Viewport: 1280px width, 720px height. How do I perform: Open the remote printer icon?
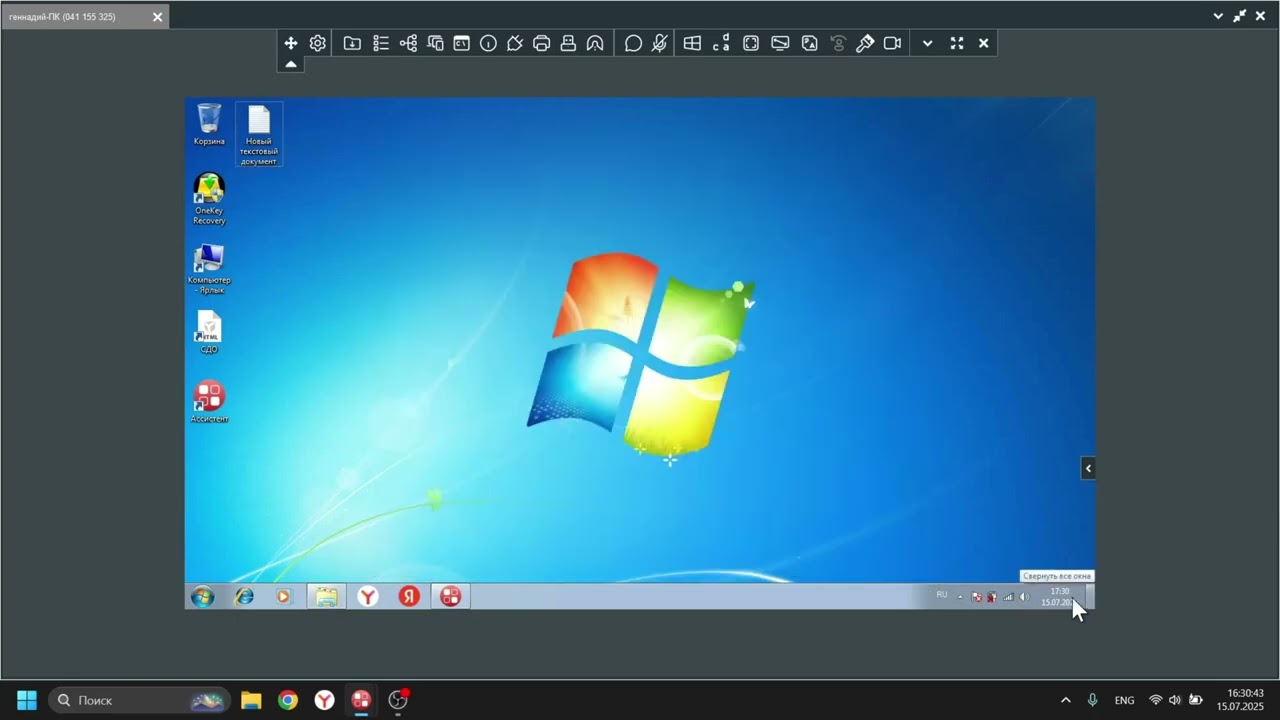pos(541,43)
